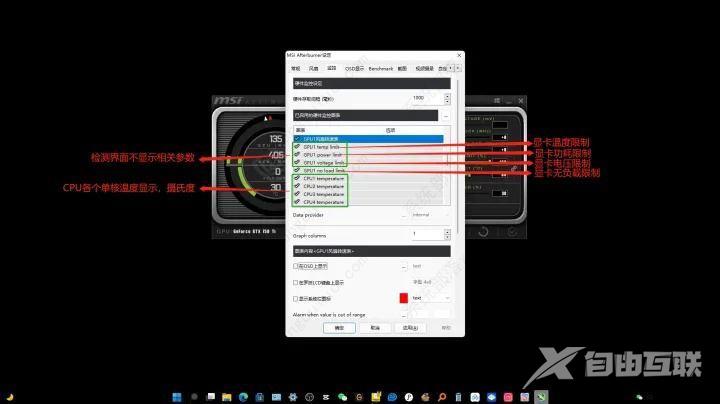Click the polling period 1000 input field
720x404 pixels.
click(428, 98)
